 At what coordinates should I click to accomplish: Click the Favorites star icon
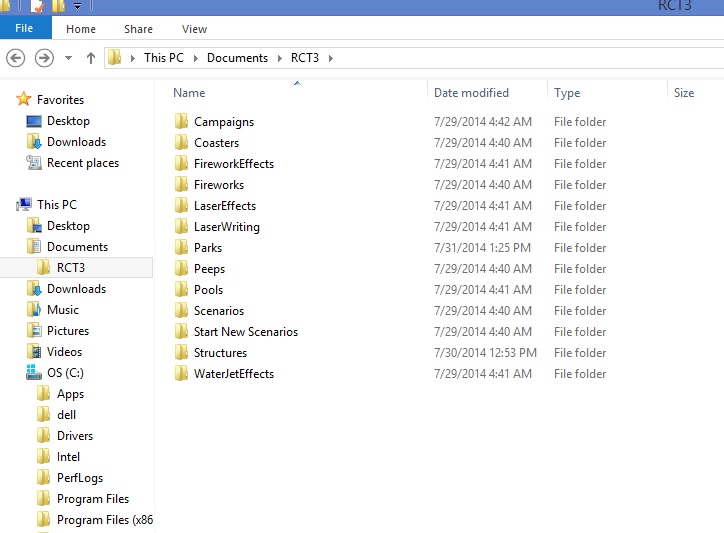pyautogui.click(x=24, y=100)
